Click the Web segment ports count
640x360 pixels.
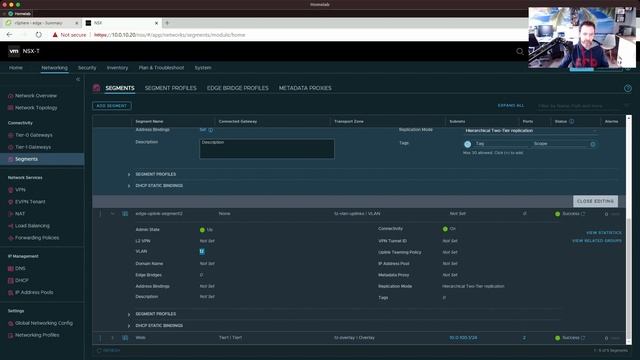click(524, 338)
